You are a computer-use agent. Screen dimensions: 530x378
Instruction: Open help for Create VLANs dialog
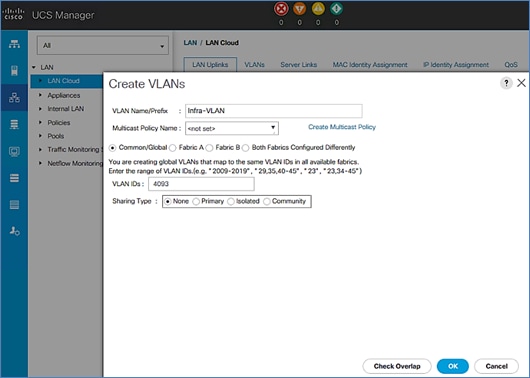point(506,83)
